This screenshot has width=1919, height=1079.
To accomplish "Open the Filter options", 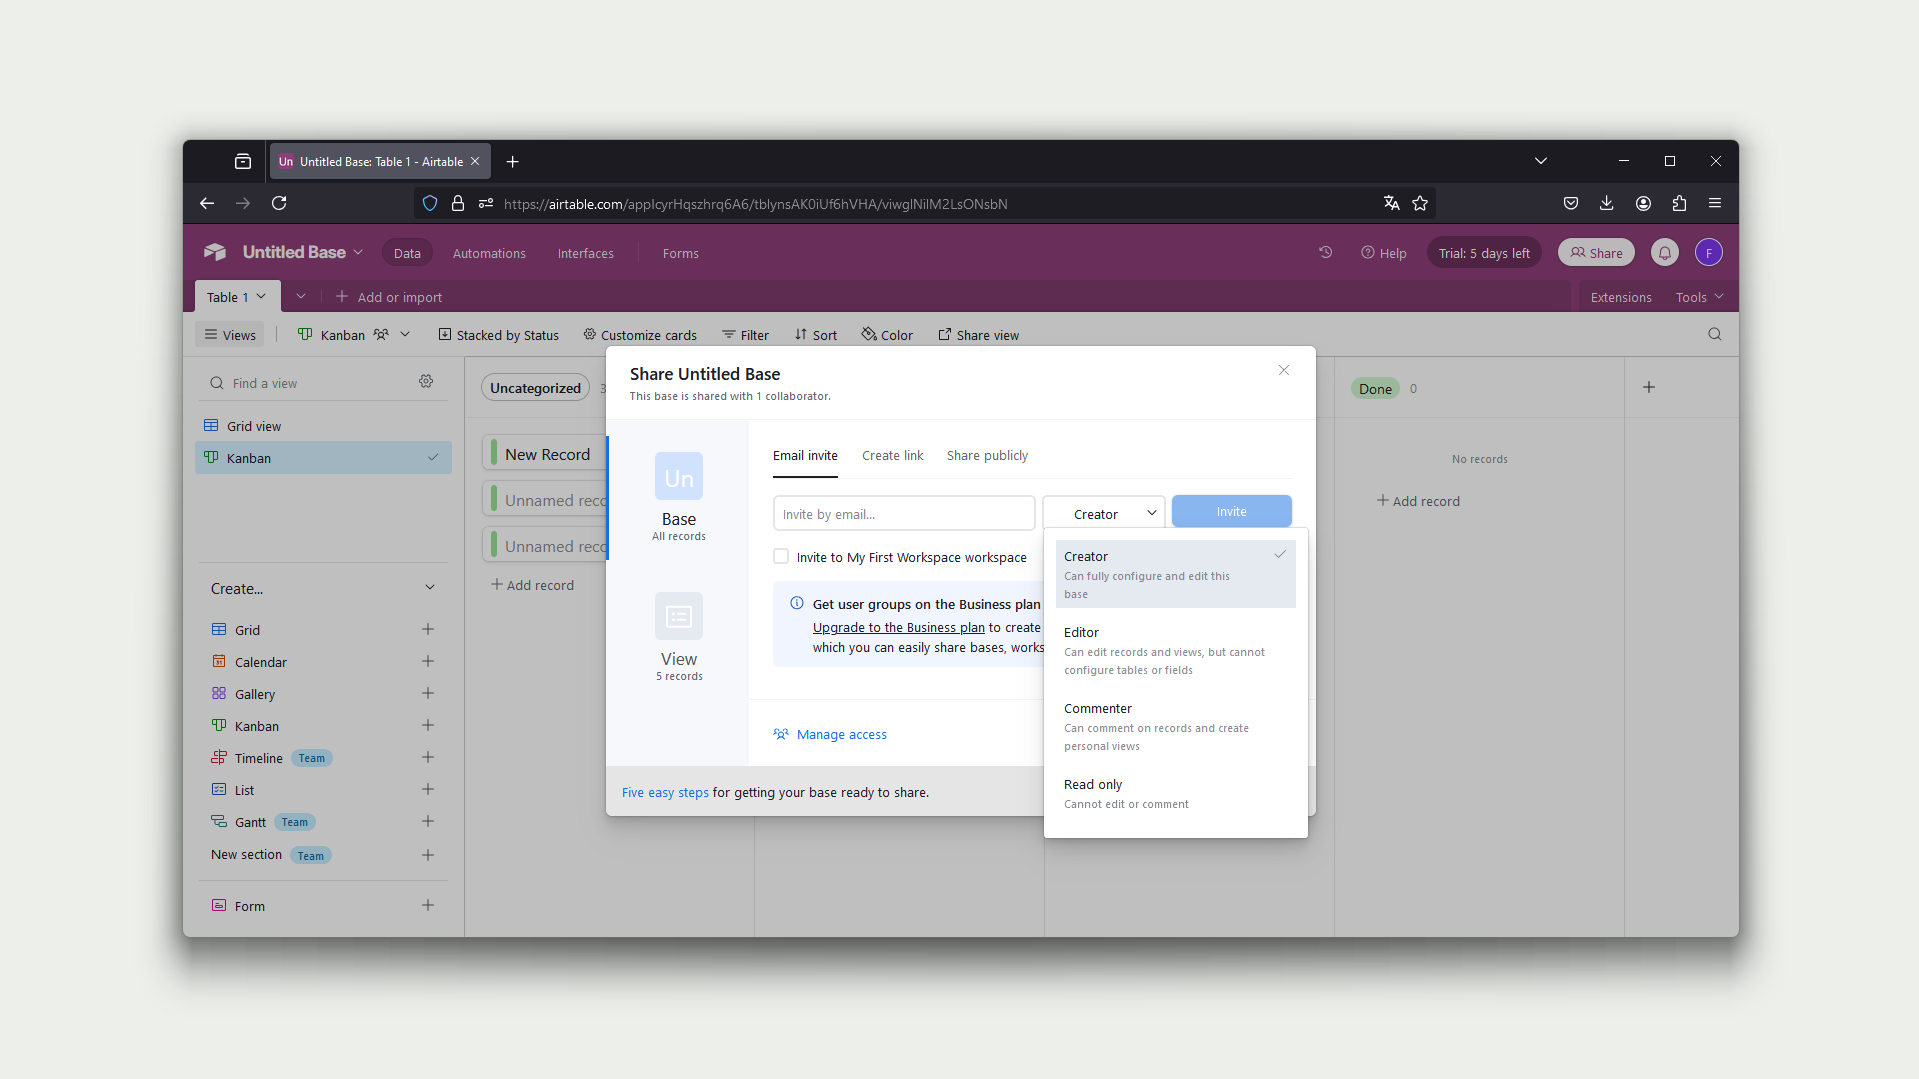I will point(745,335).
